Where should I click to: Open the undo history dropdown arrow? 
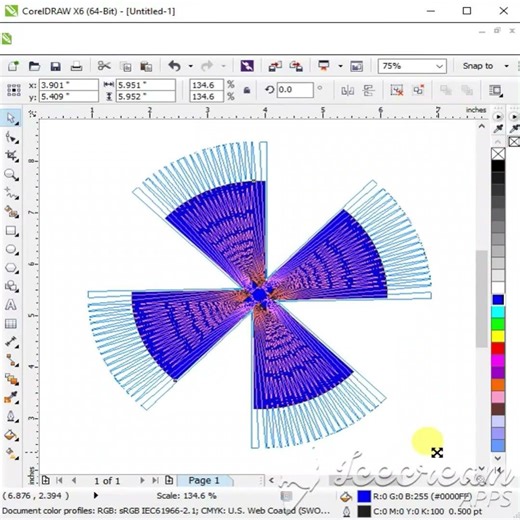(x=191, y=66)
